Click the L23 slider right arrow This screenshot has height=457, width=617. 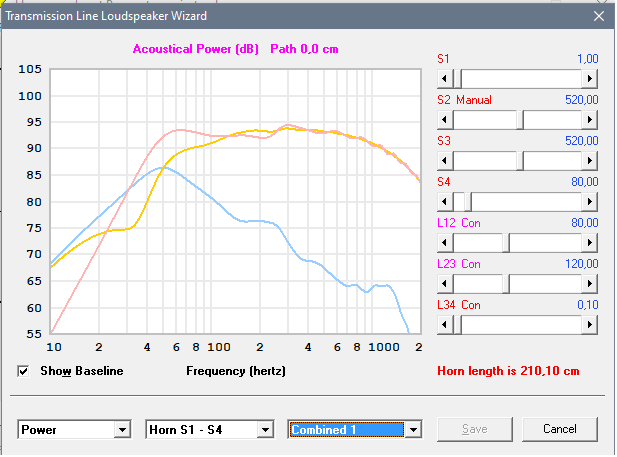pos(590,283)
